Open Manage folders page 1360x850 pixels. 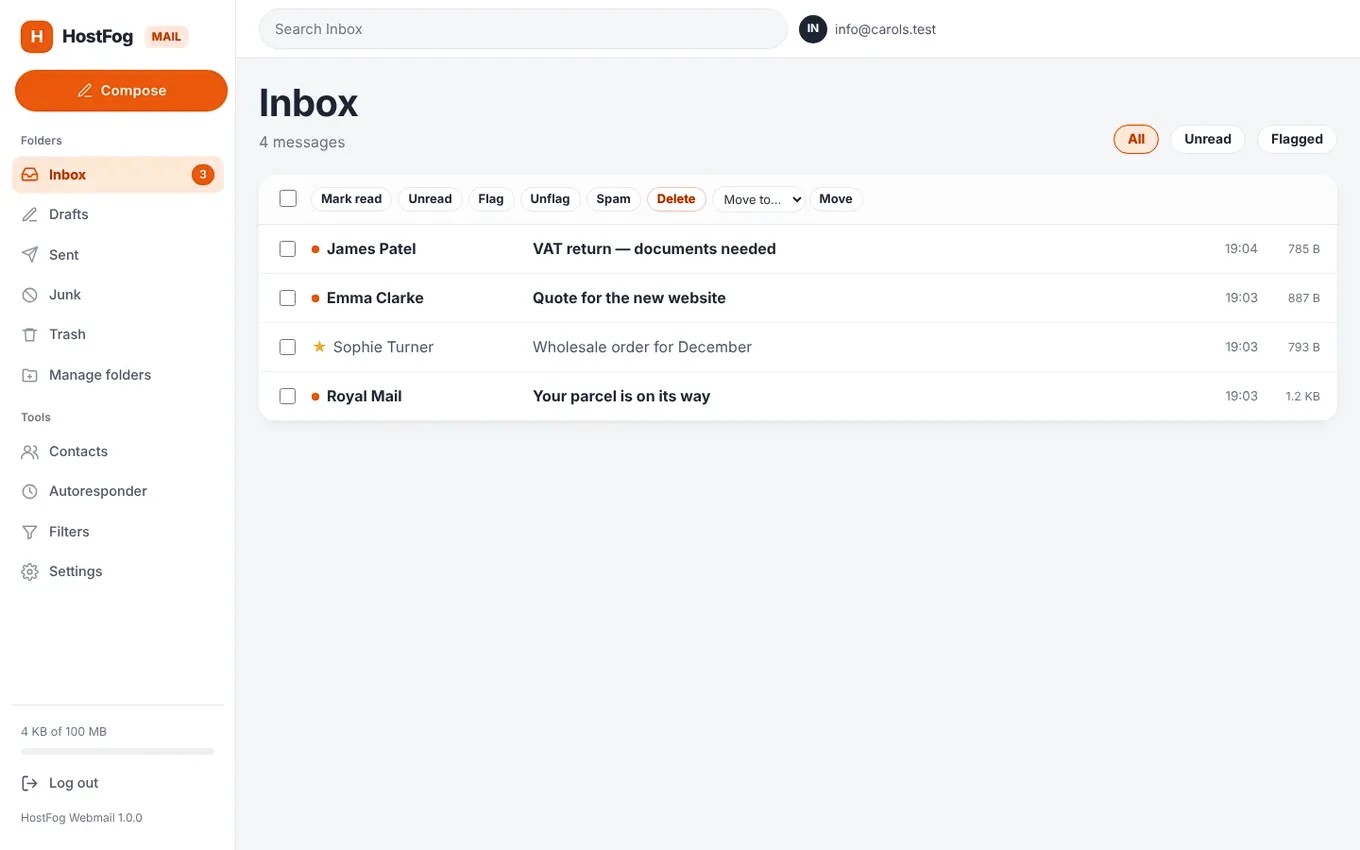(x=118, y=375)
